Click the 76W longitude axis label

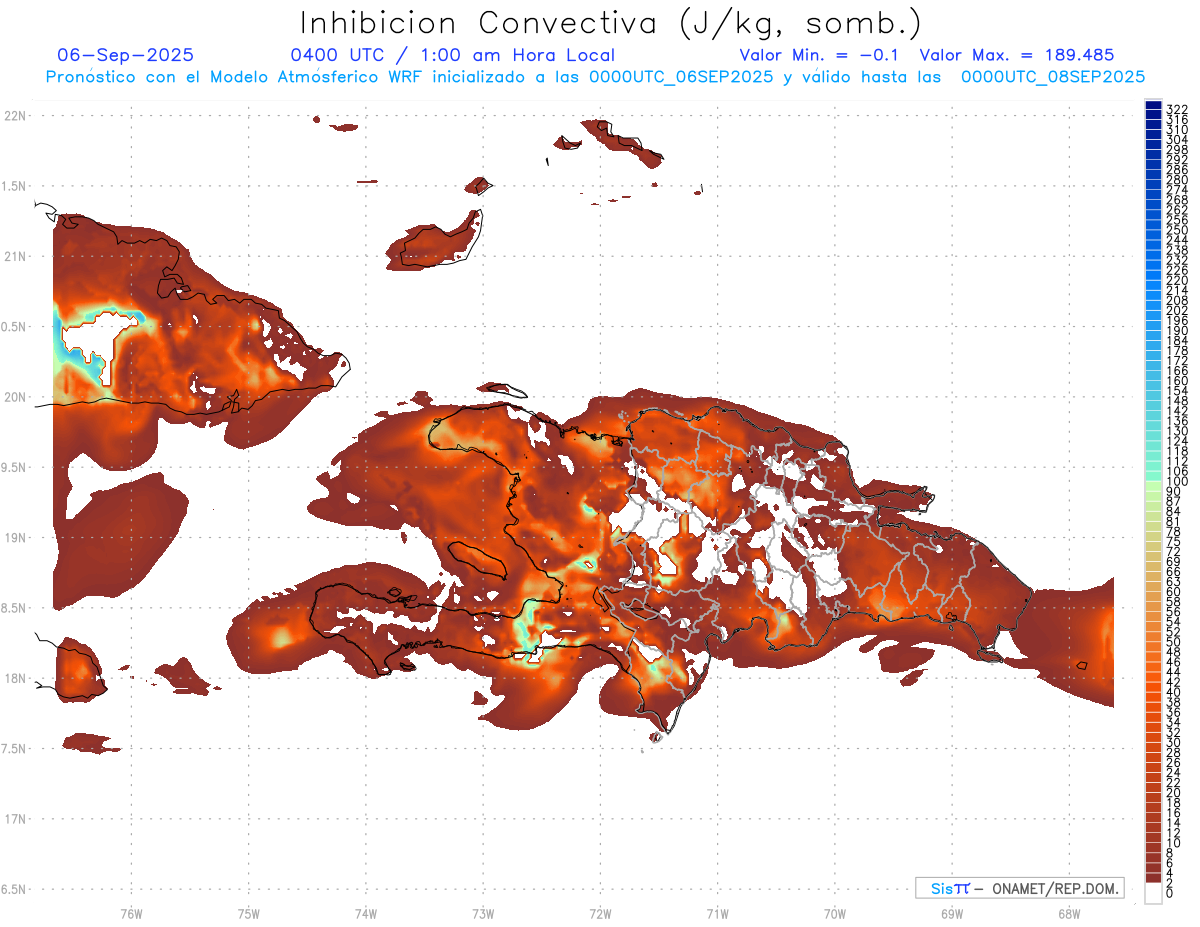(131, 913)
